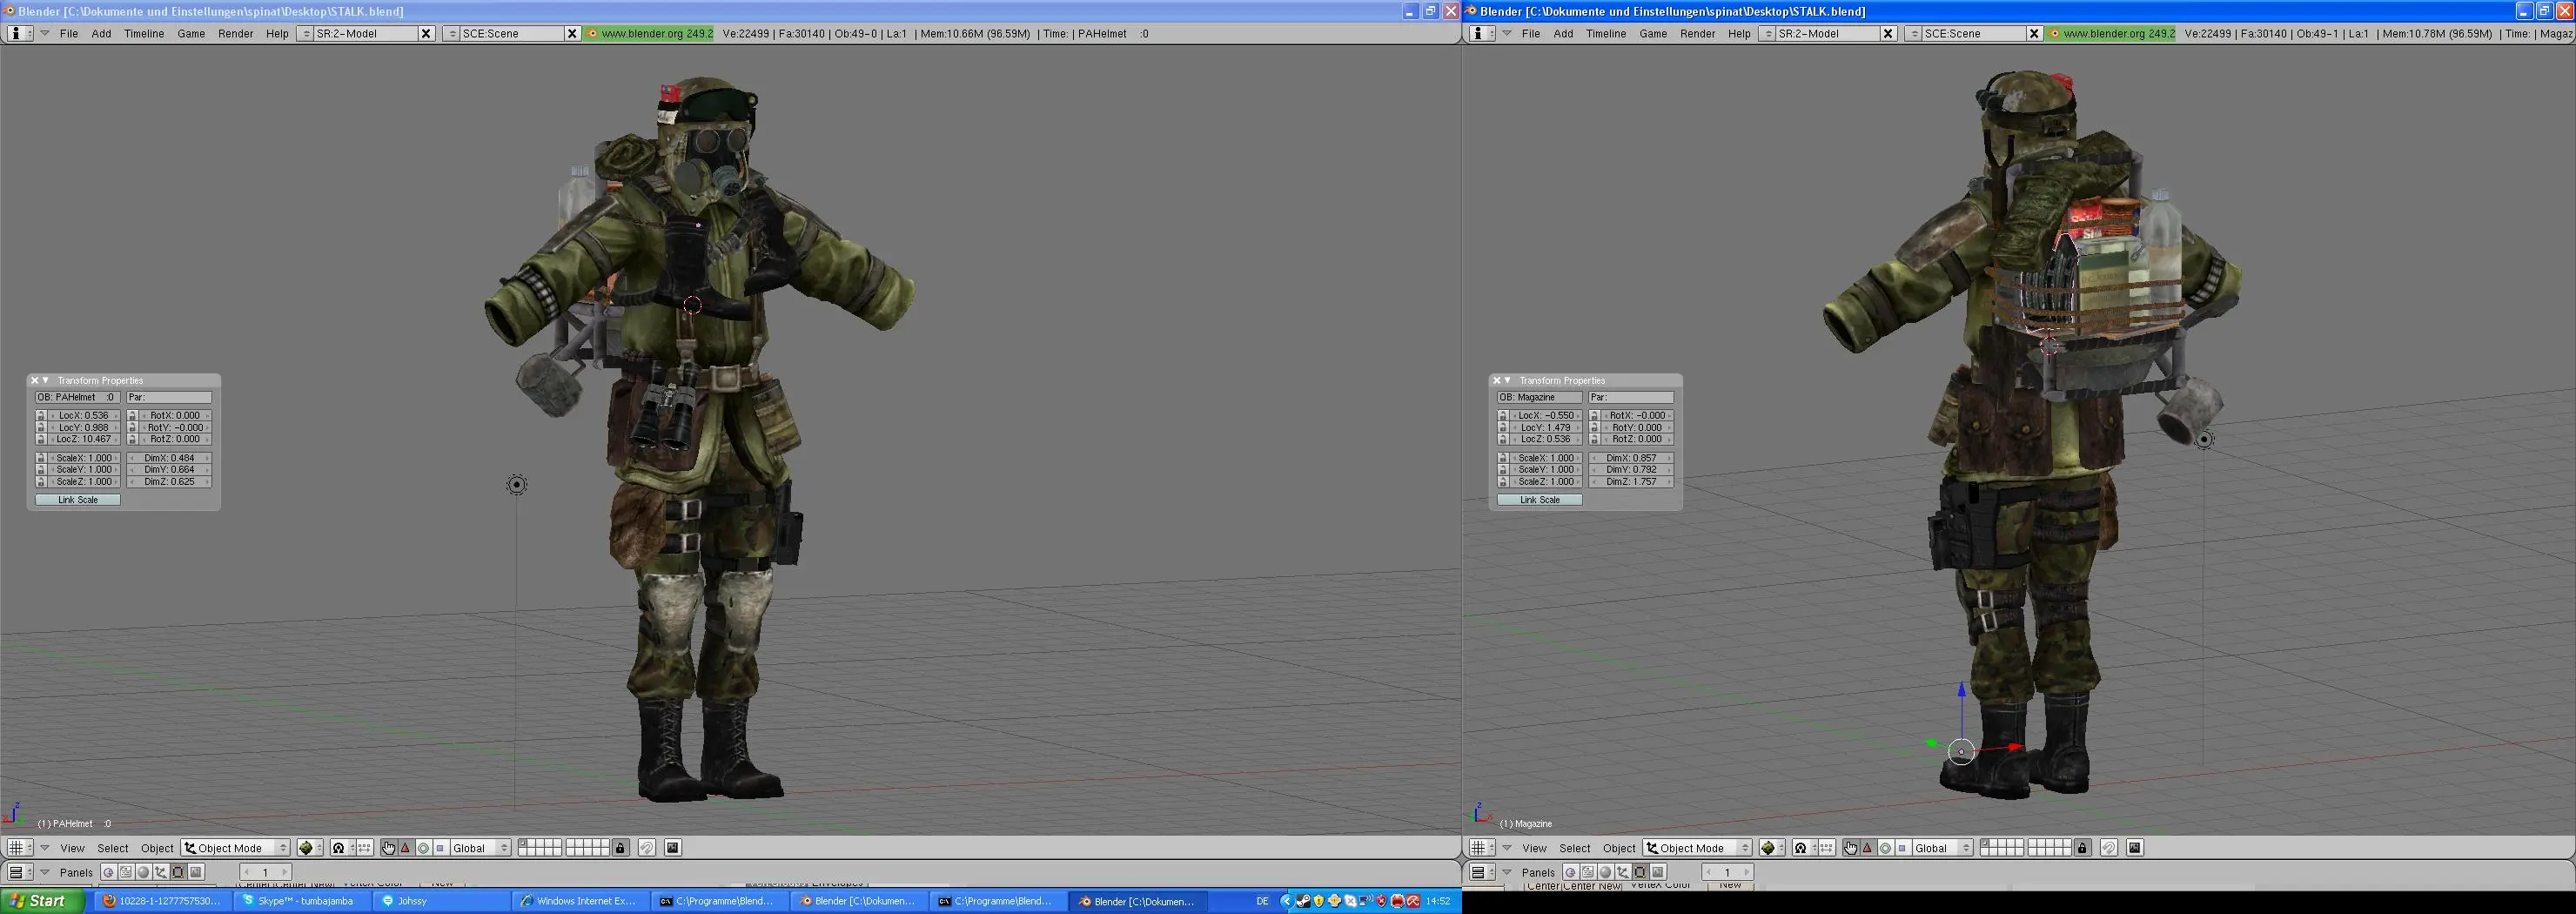The width and height of the screenshot is (2576, 914).
Task: Click layer lock icon in left window
Action: tap(621, 848)
